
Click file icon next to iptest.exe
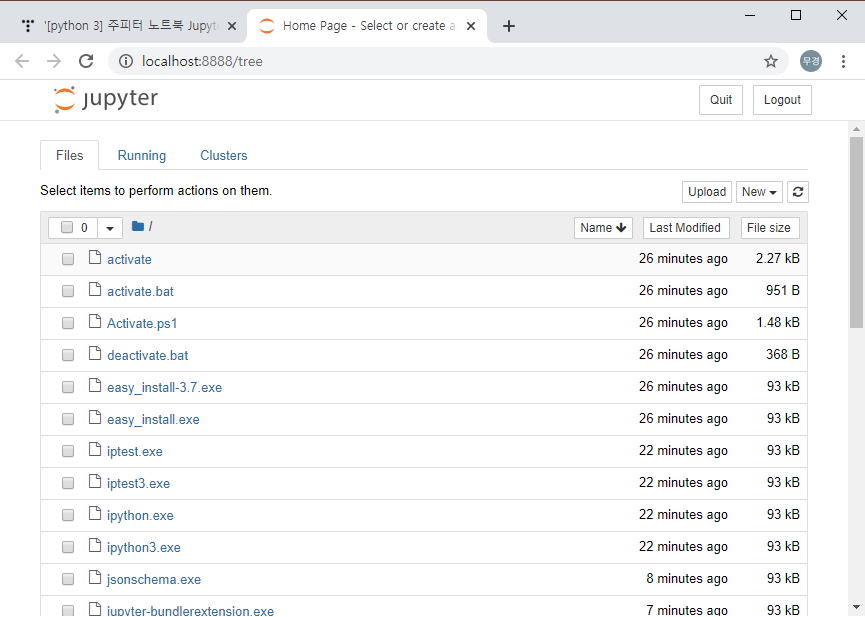95,449
